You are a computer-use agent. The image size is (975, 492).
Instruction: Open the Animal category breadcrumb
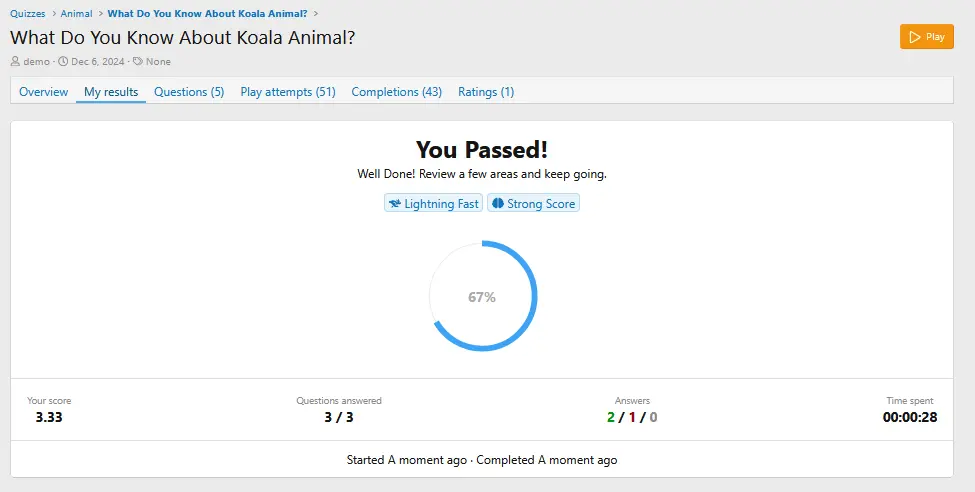click(76, 14)
